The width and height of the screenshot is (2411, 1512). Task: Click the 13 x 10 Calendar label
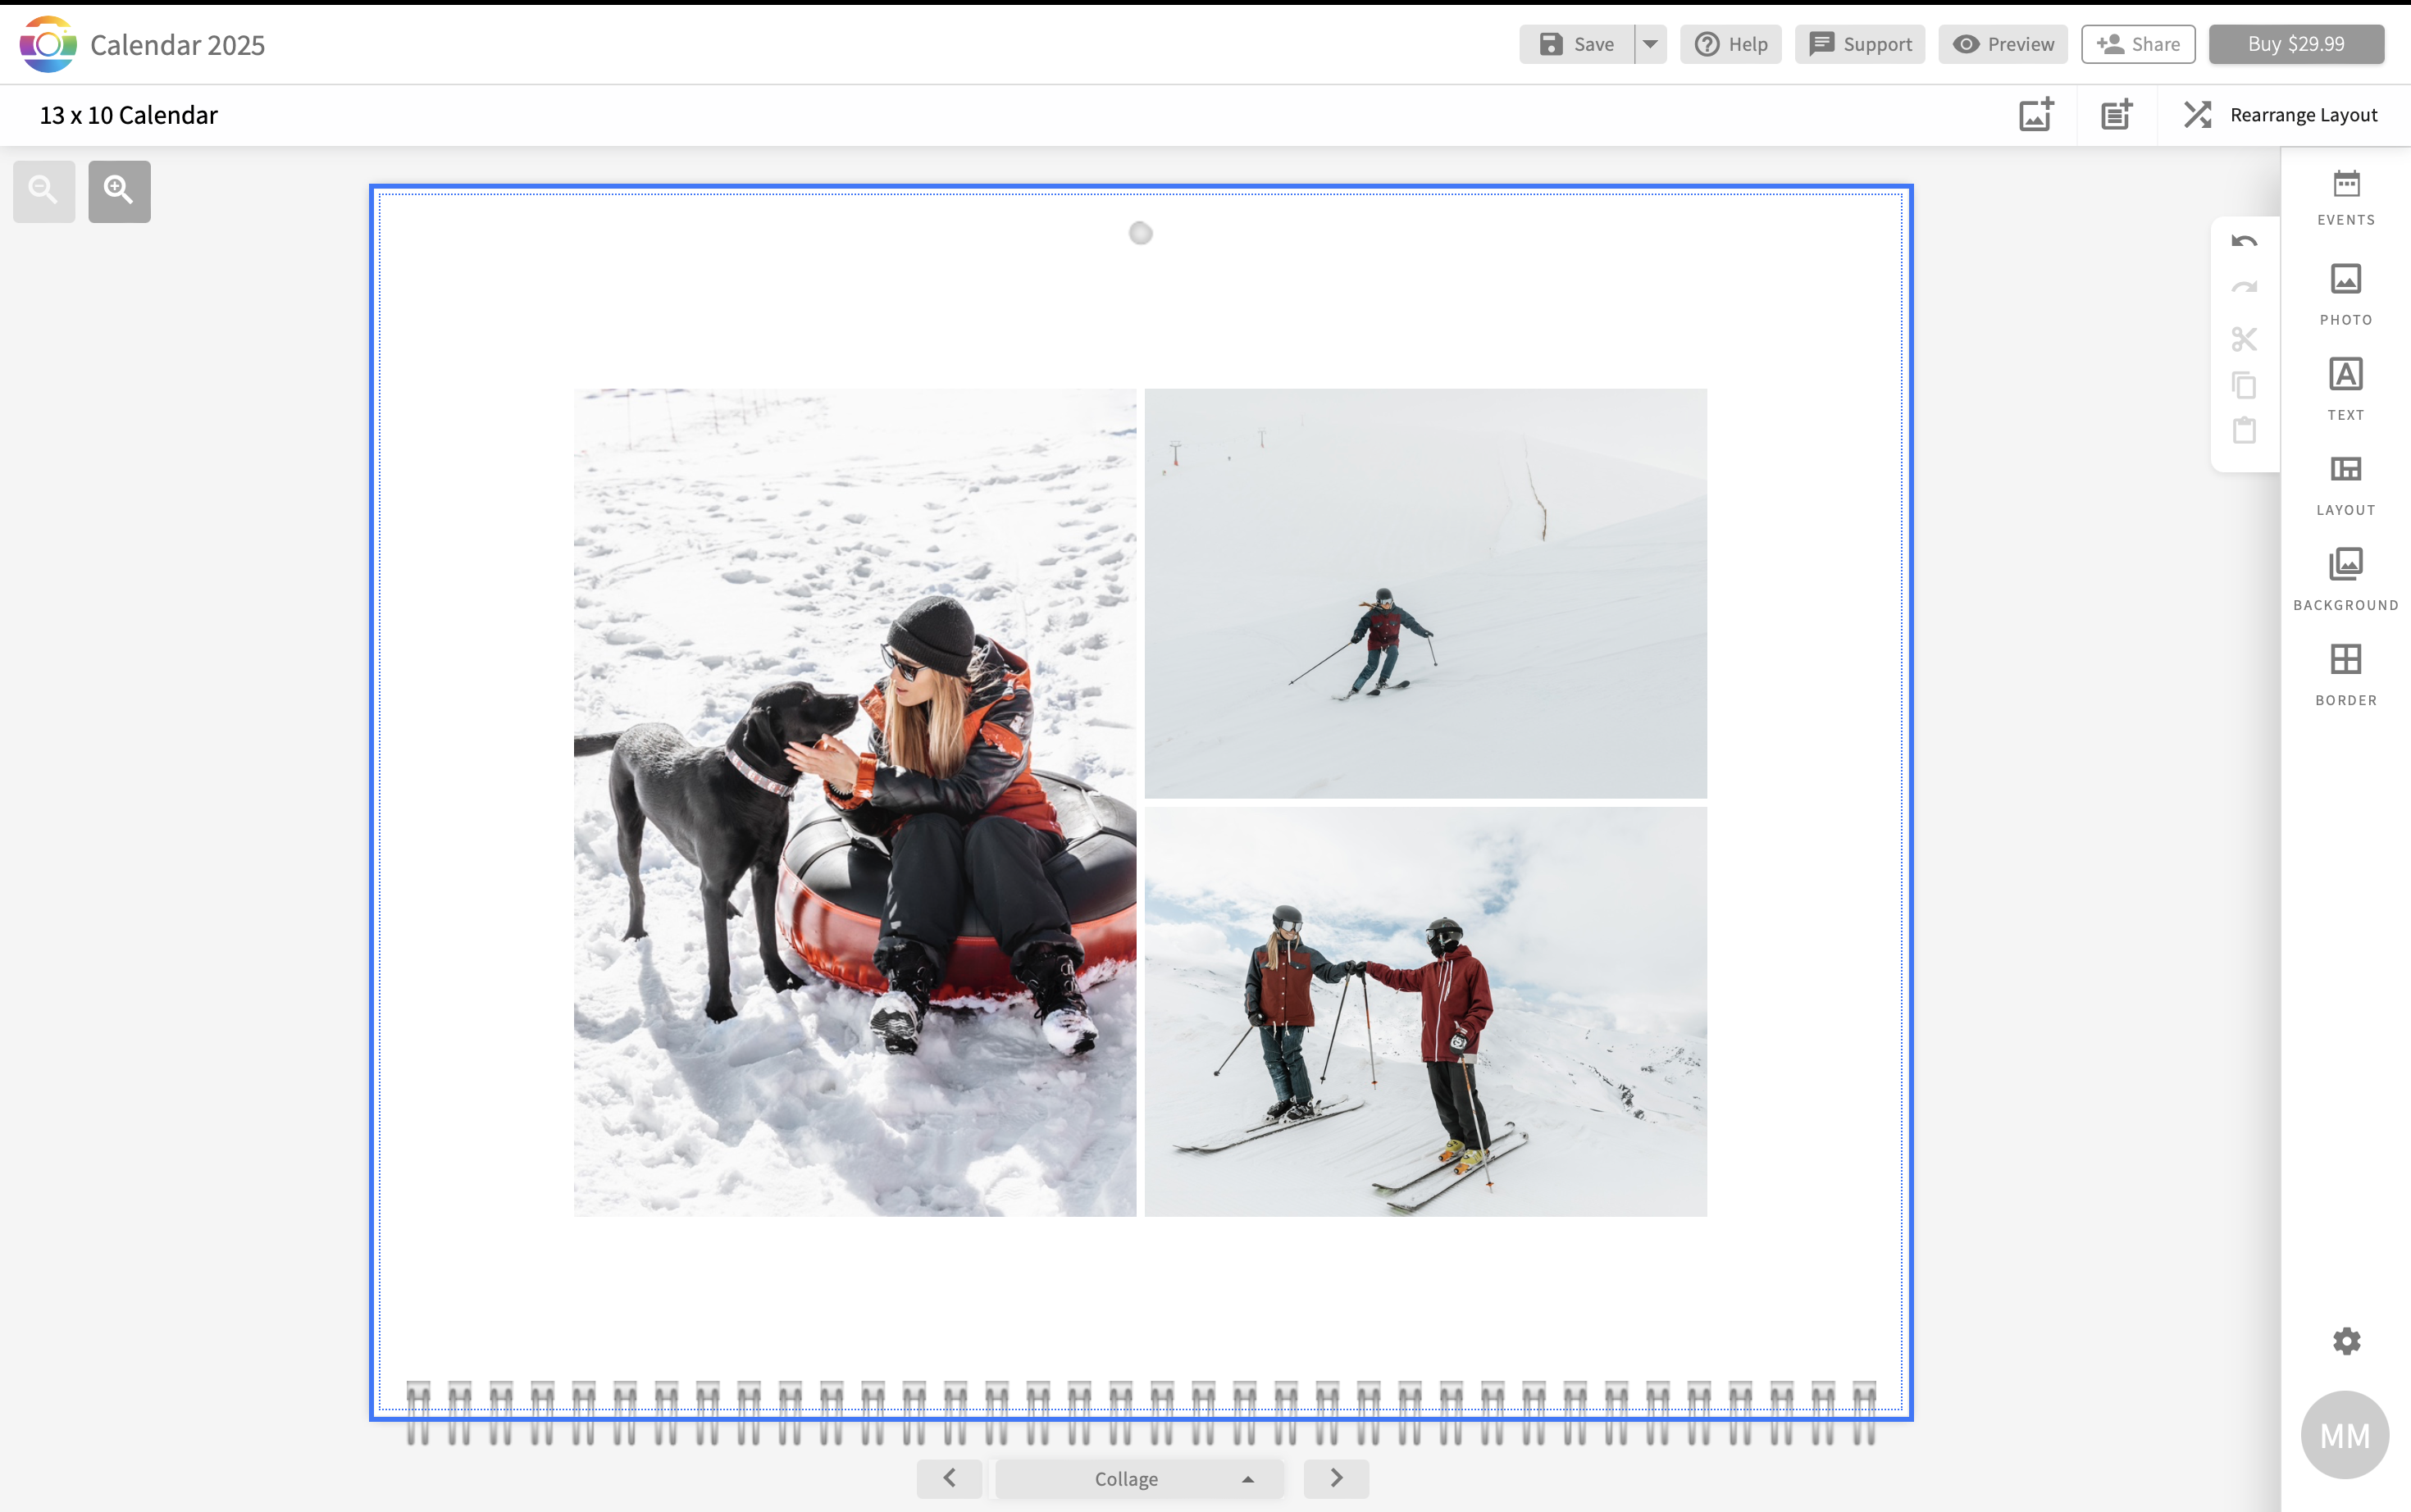tap(128, 115)
